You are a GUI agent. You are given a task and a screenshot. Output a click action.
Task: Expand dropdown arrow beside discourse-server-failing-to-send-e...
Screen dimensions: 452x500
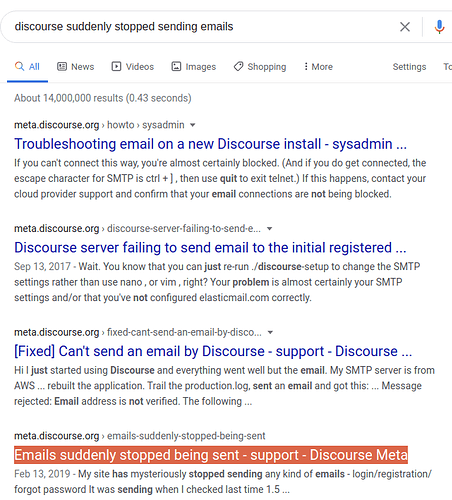(270, 229)
